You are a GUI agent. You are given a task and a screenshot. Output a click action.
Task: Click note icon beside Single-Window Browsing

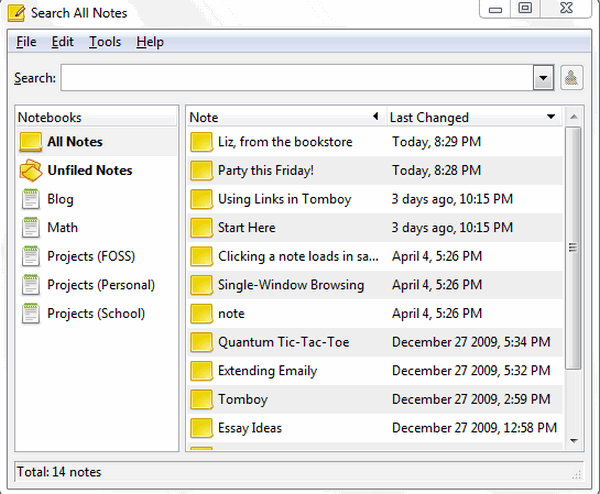pos(201,285)
